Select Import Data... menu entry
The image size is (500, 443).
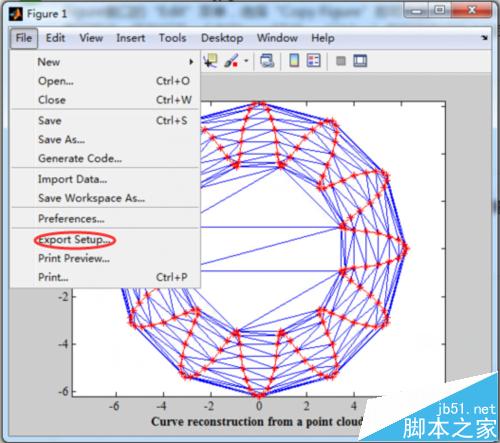pos(105,179)
